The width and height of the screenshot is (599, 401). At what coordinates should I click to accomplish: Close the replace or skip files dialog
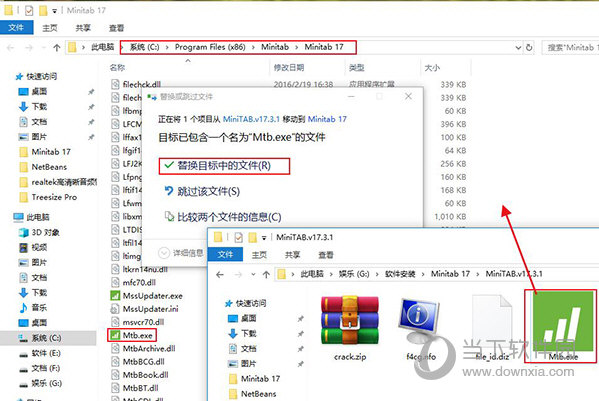[x=408, y=96]
